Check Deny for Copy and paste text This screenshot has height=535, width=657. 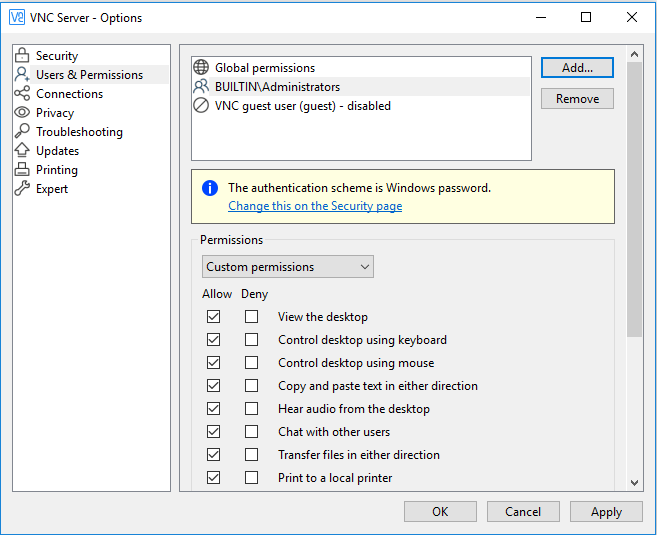[251, 385]
